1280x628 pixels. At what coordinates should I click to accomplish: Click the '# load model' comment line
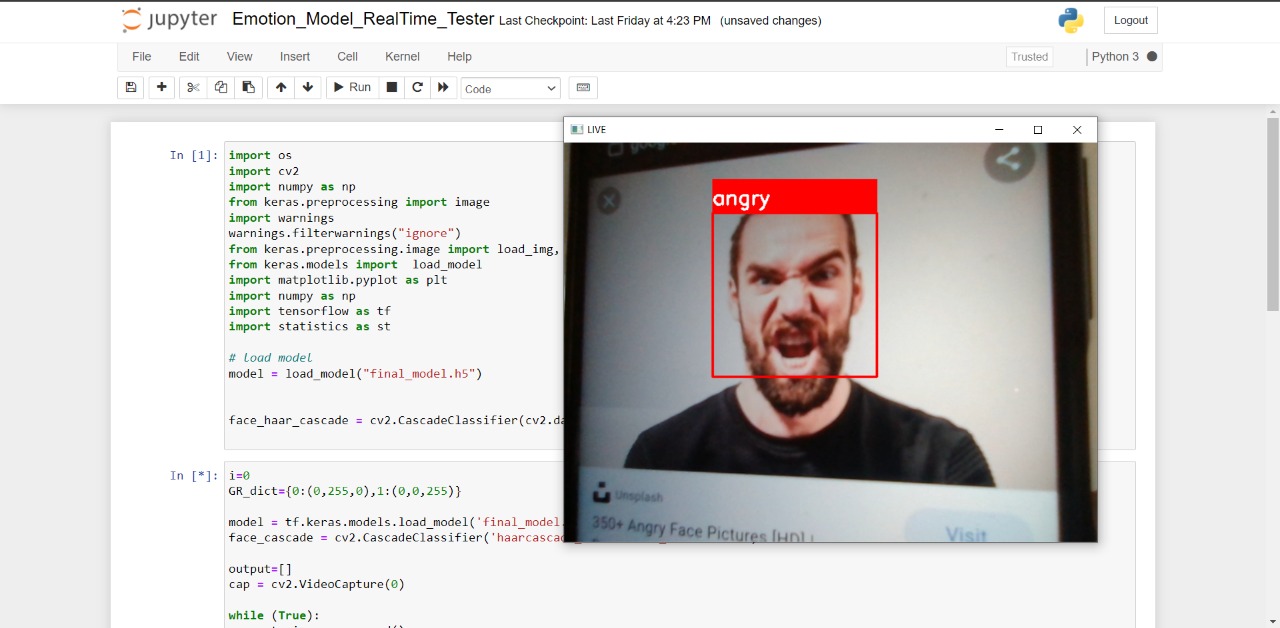pos(270,358)
